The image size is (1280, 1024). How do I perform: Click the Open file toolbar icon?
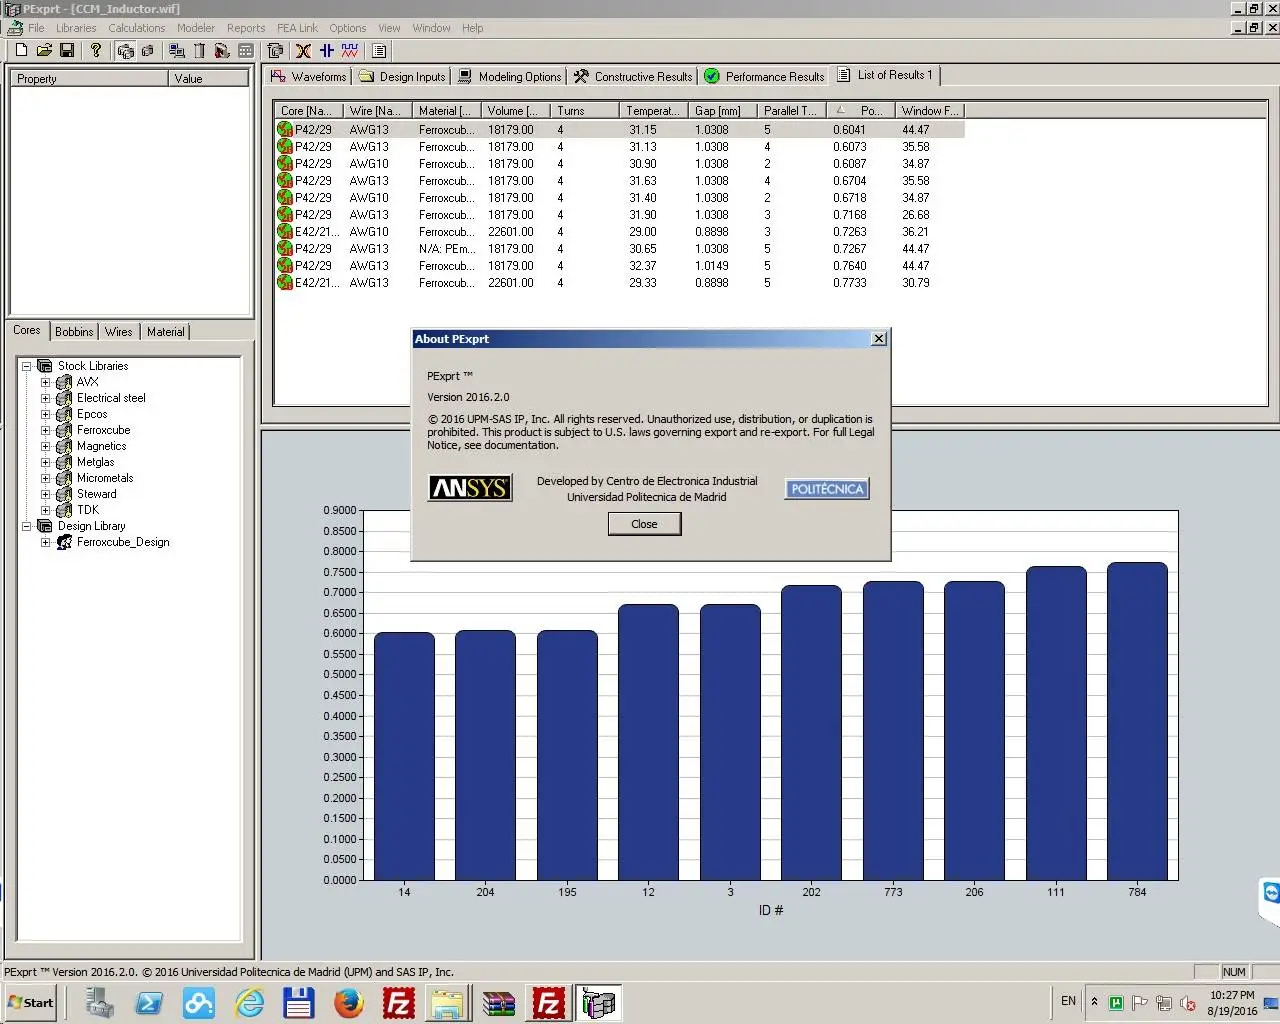pyautogui.click(x=44, y=50)
